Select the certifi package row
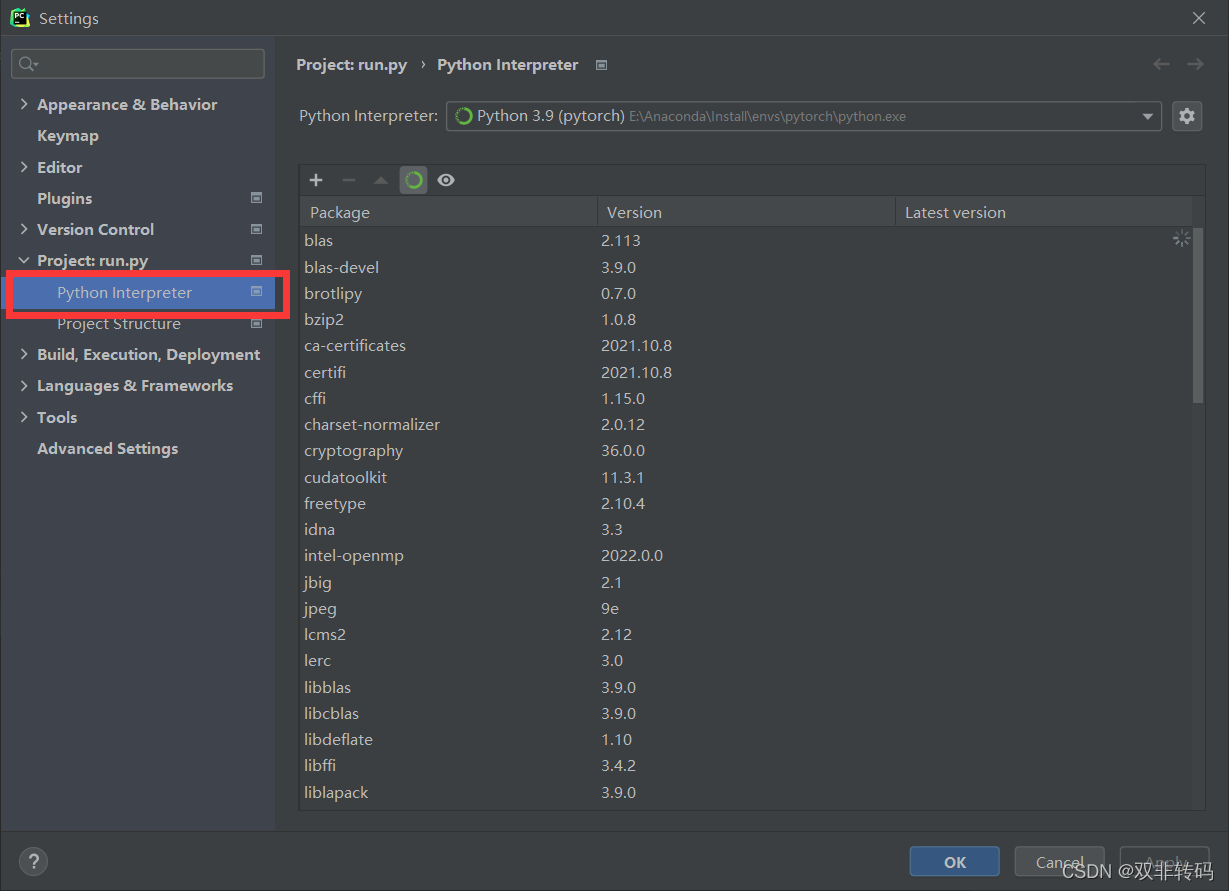 [746, 372]
